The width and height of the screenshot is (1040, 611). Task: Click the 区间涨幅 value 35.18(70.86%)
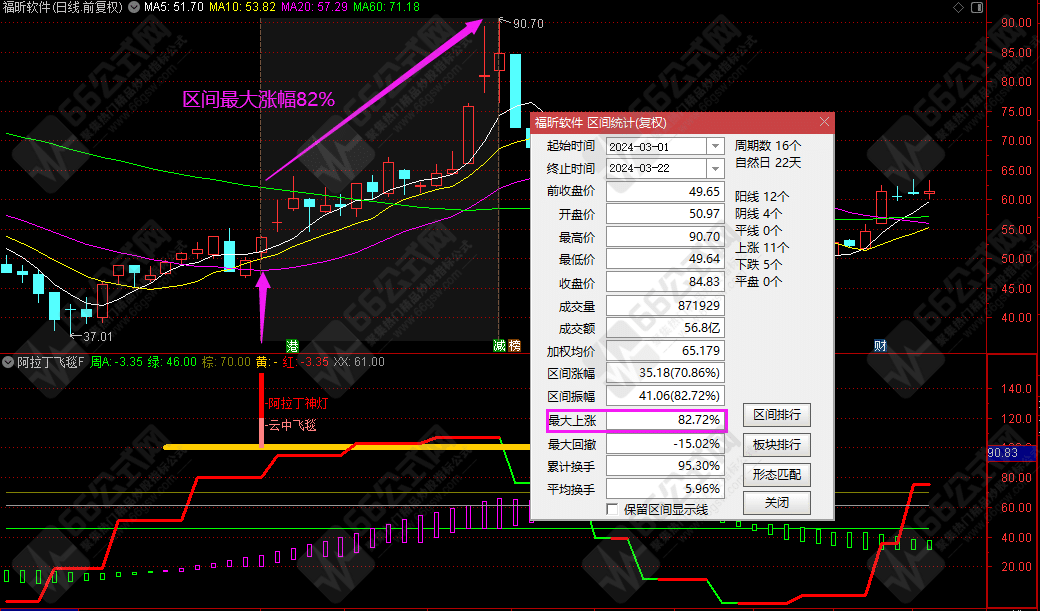[x=666, y=373]
